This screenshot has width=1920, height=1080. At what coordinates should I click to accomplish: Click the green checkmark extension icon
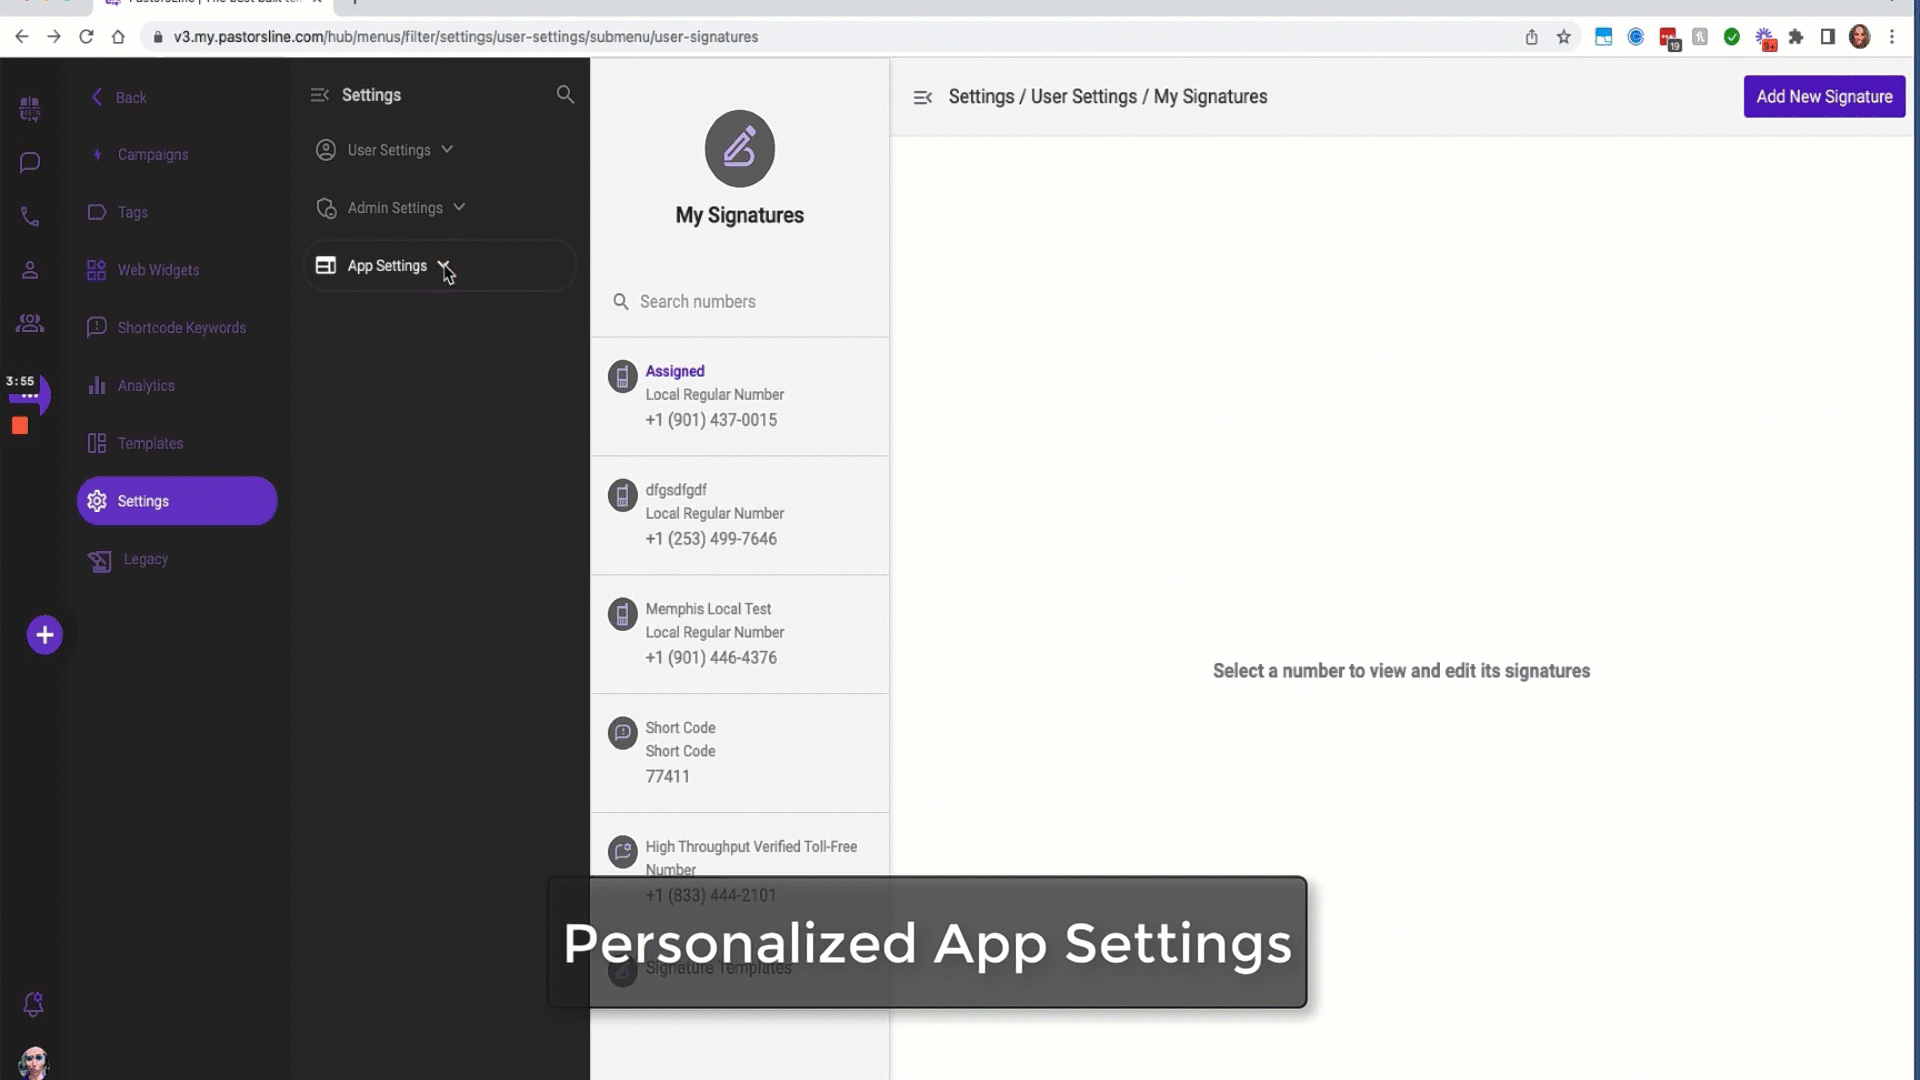tap(1732, 37)
